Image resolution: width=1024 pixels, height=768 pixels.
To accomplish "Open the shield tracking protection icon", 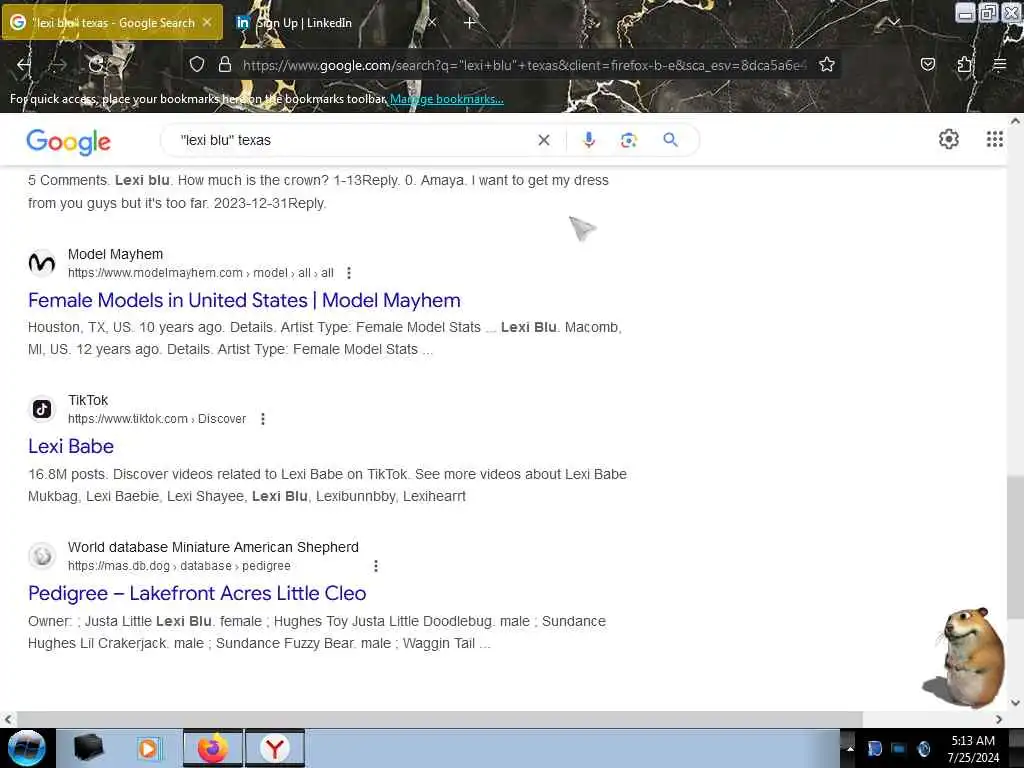I will pyautogui.click(x=197, y=65).
